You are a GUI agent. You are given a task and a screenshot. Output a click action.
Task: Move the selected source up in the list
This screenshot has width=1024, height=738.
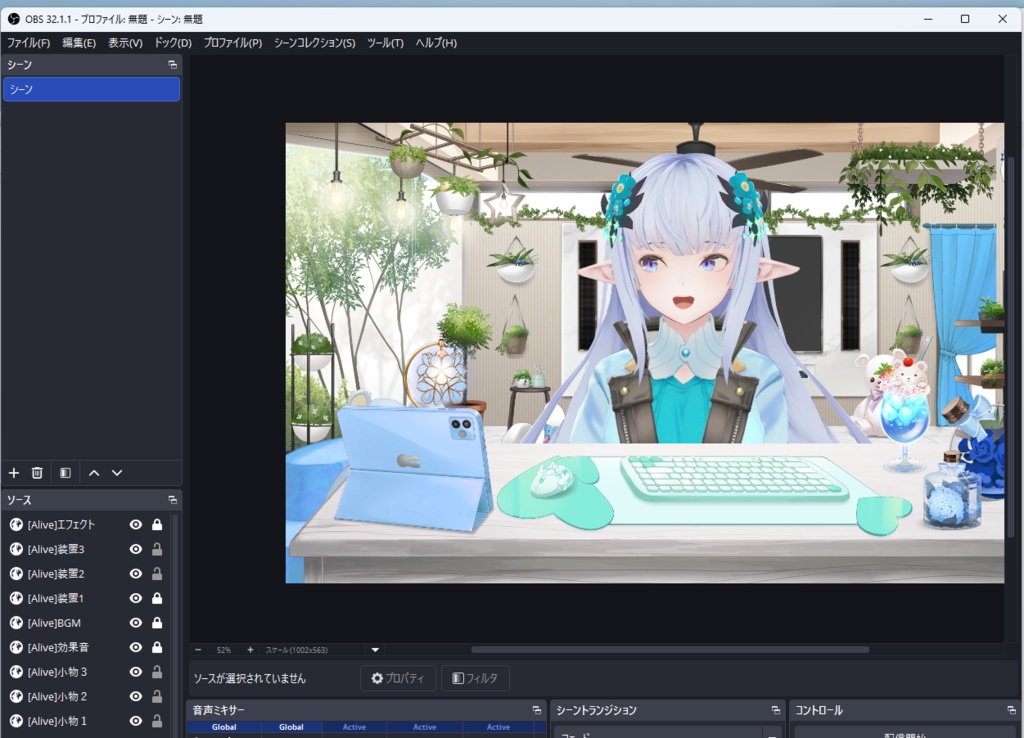(x=94, y=472)
